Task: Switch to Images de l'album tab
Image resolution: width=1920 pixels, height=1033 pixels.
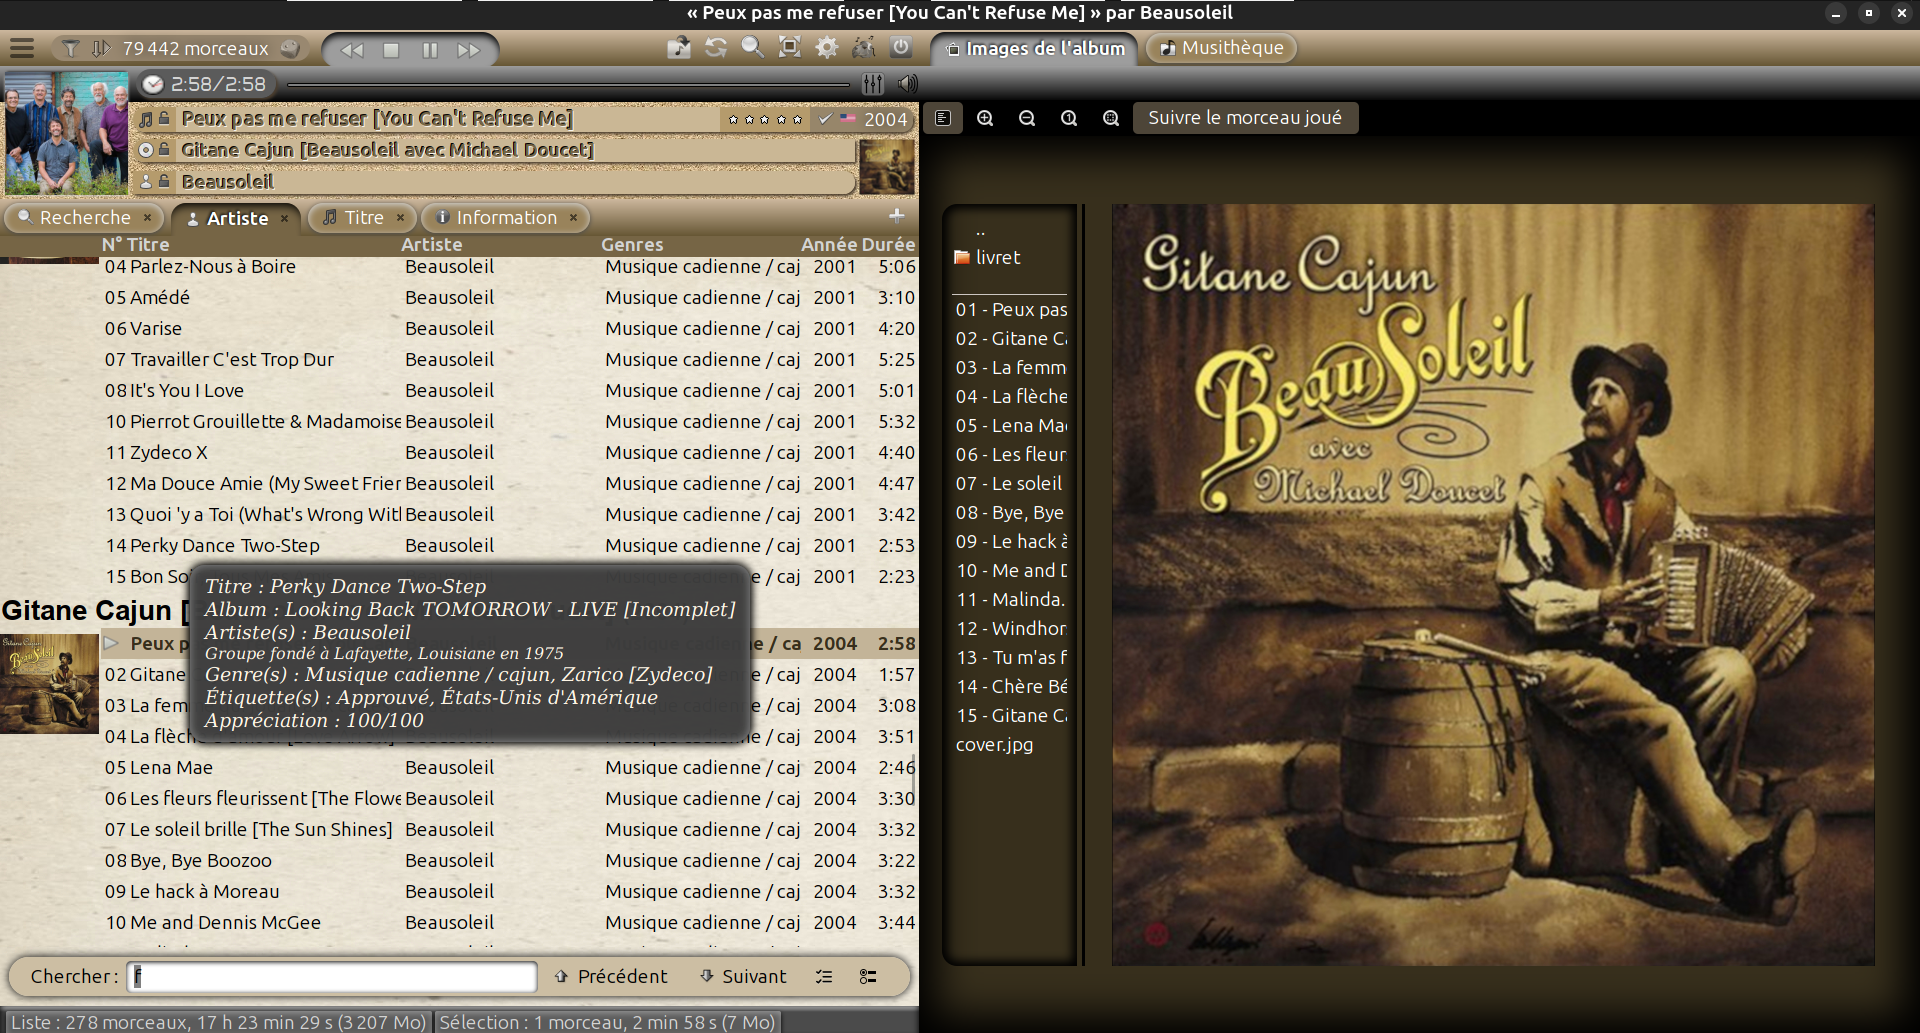Action: point(1035,48)
